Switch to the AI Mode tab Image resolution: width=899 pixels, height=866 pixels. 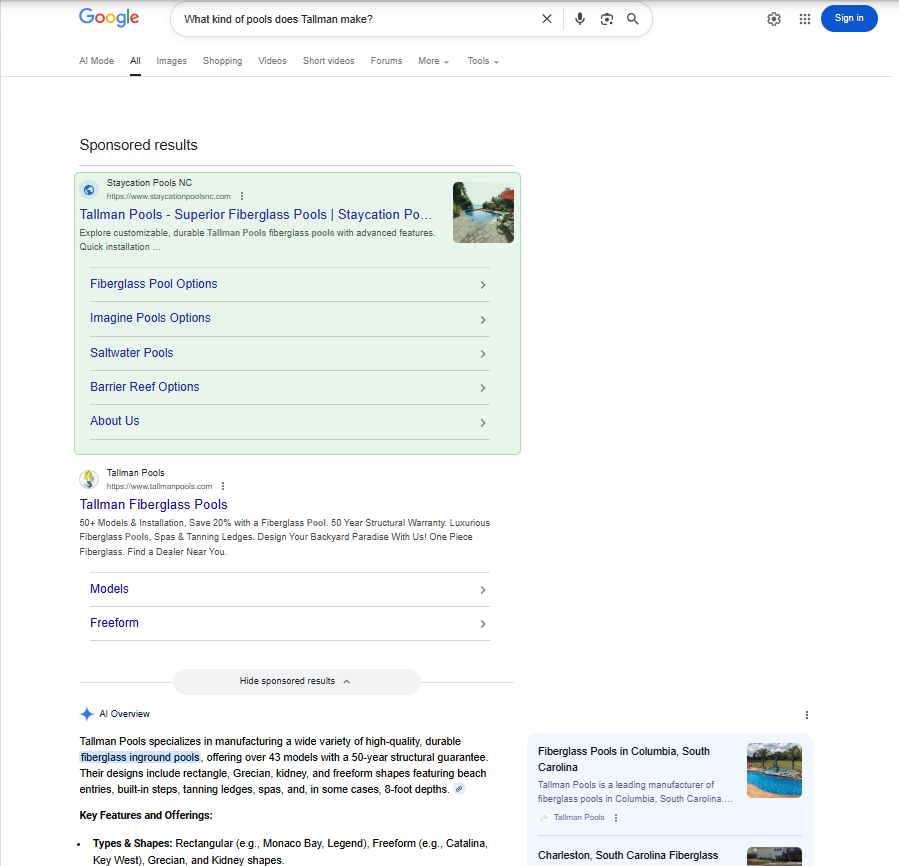pyautogui.click(x=96, y=61)
